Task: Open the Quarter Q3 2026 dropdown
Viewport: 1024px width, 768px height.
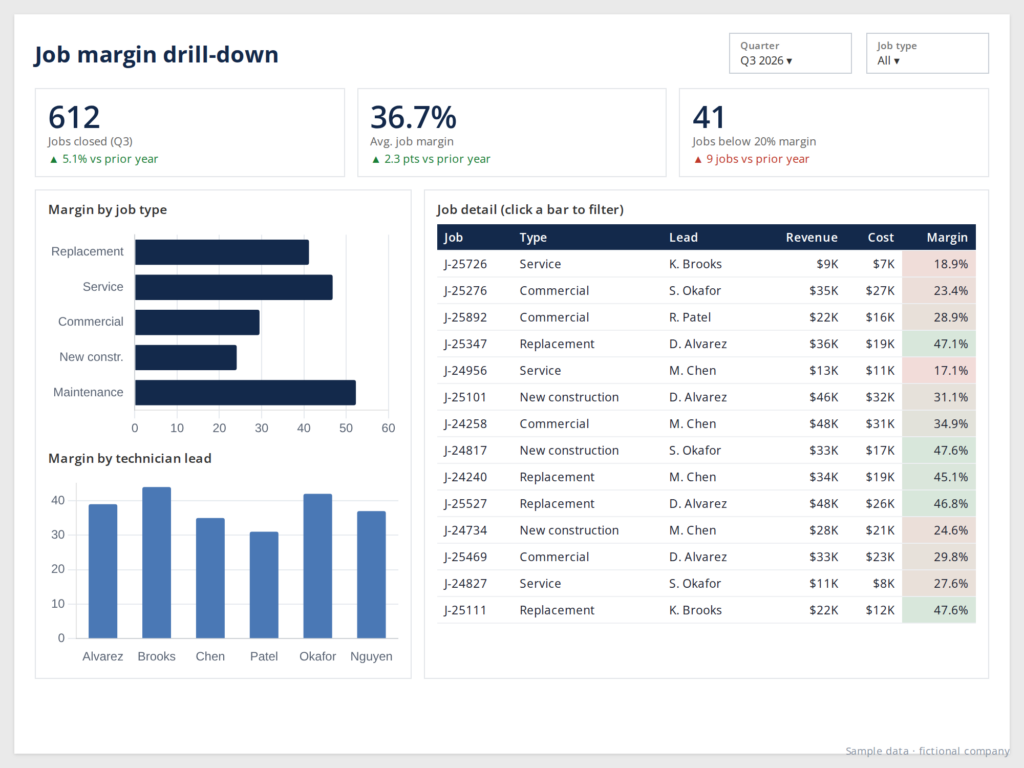Action: point(790,54)
